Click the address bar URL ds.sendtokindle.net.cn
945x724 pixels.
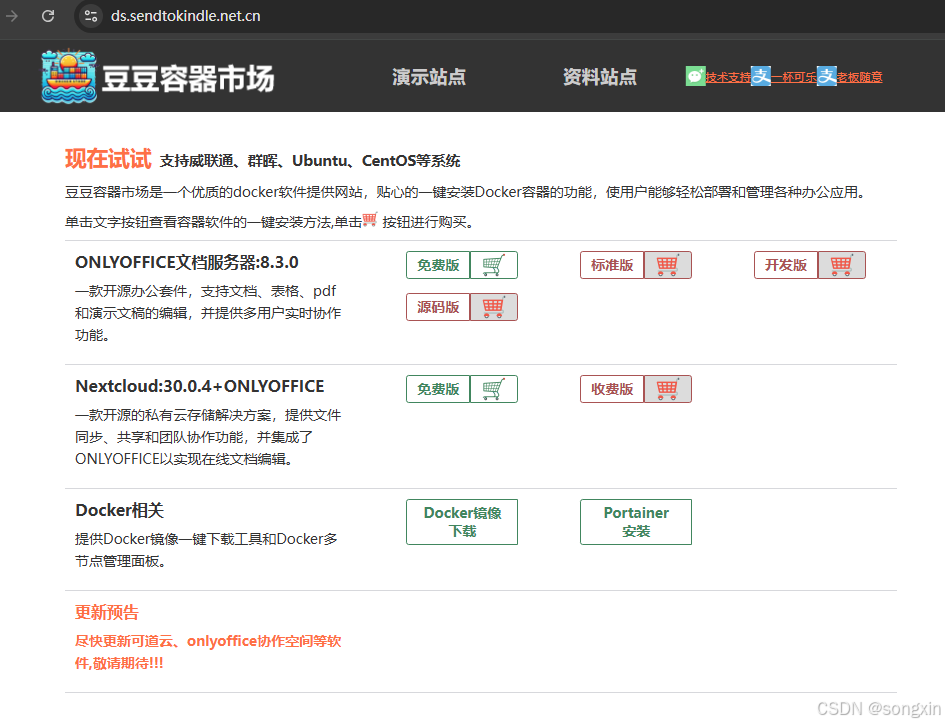186,16
